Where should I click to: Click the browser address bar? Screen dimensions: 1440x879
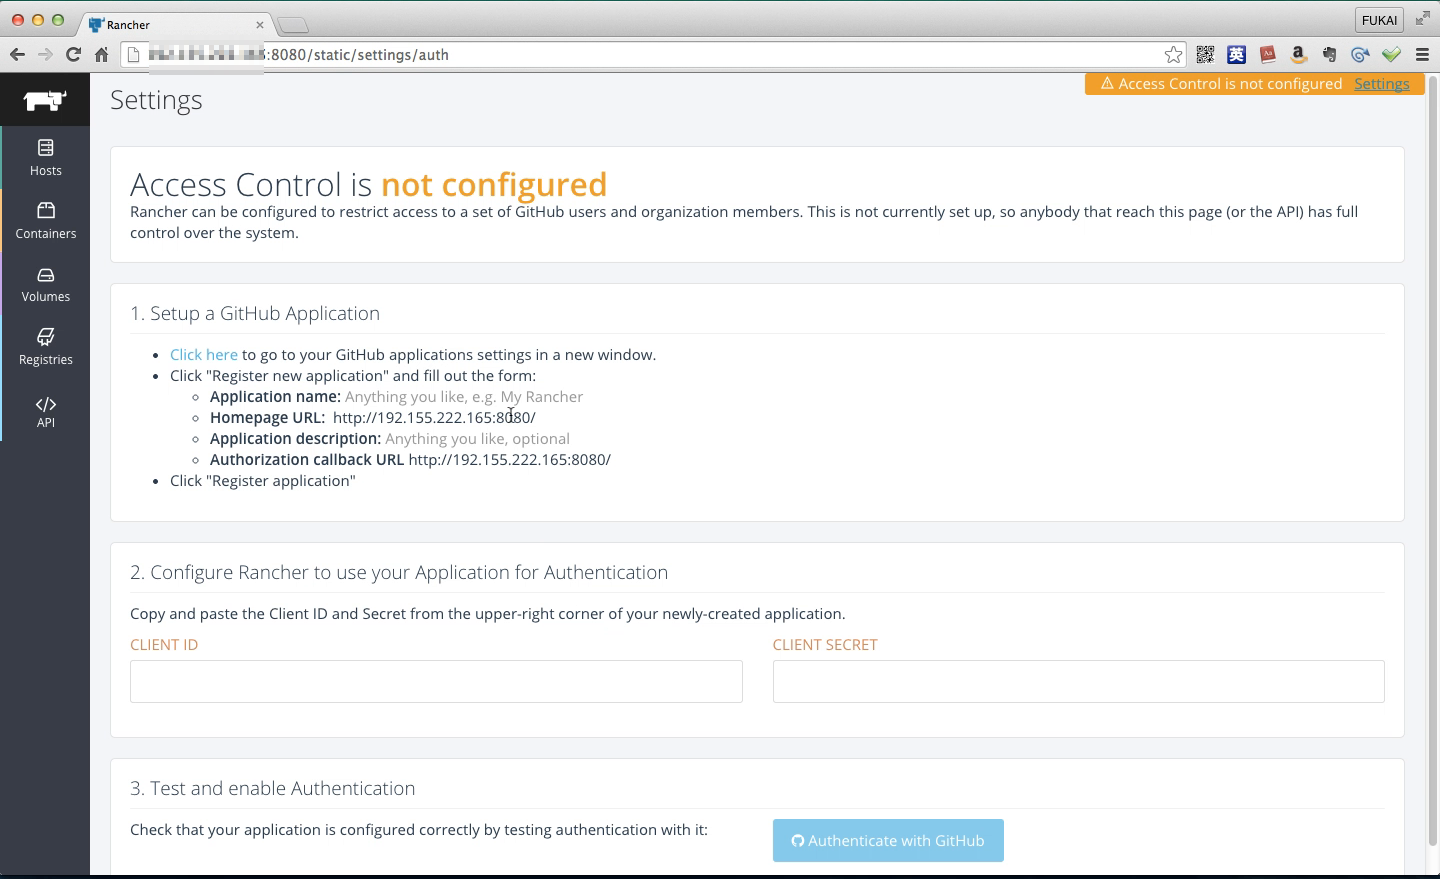(655, 55)
